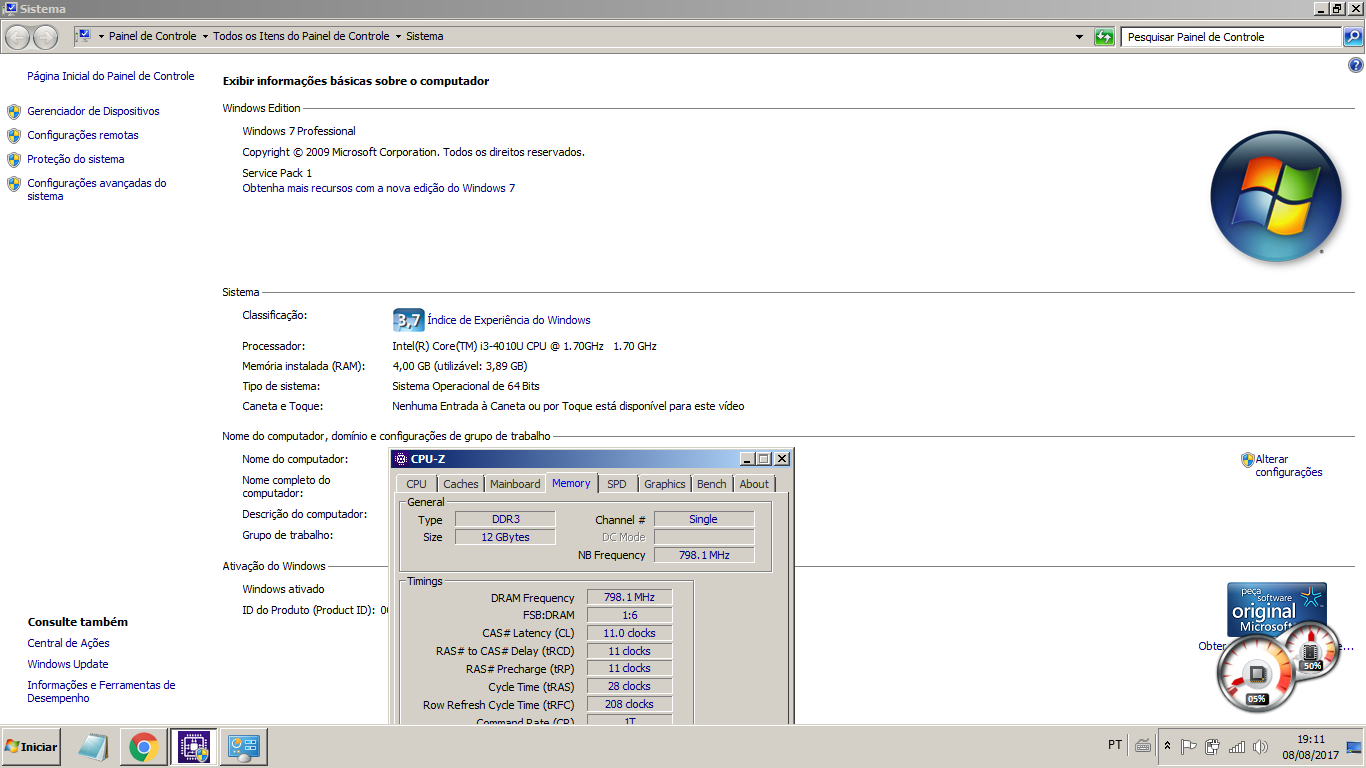The width and height of the screenshot is (1366, 768).
Task: Click the help question mark icon
Action: coord(1356,66)
